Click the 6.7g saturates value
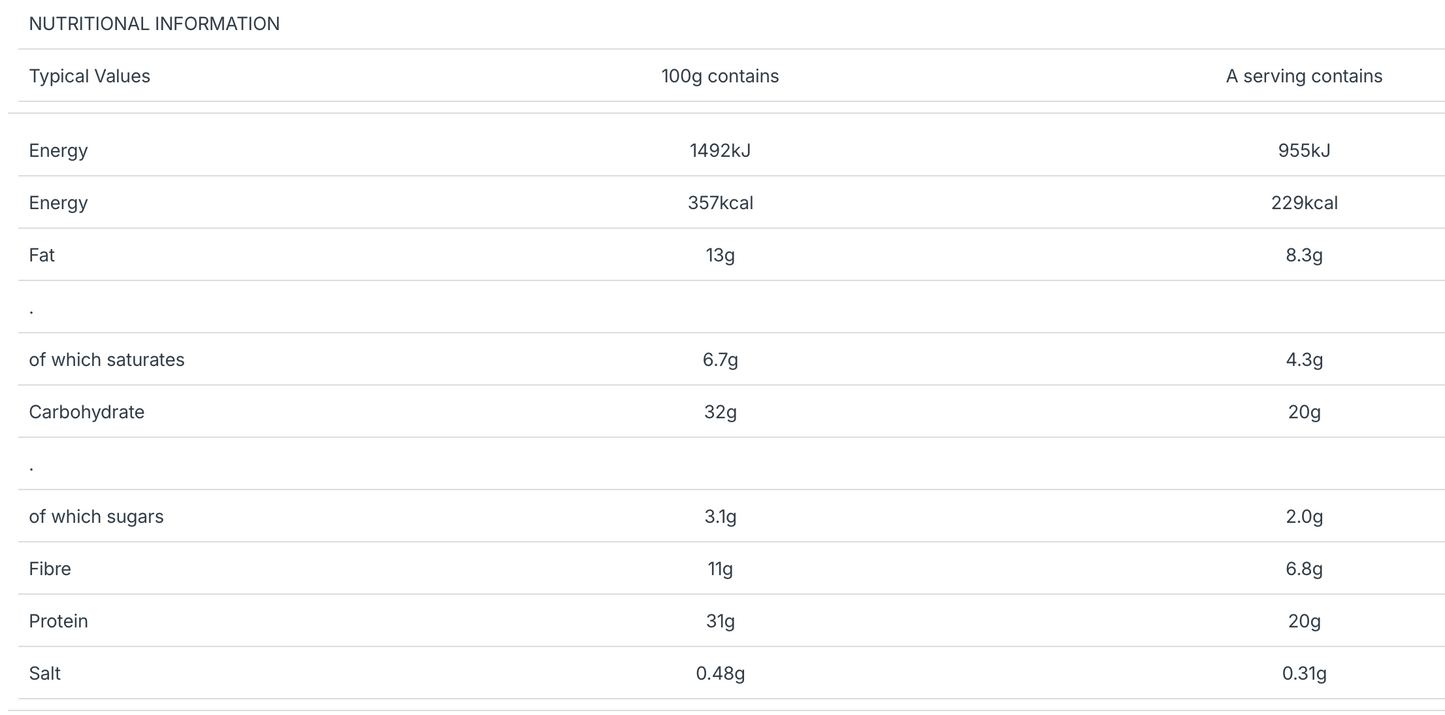This screenshot has width=1445, height=715. [720, 360]
